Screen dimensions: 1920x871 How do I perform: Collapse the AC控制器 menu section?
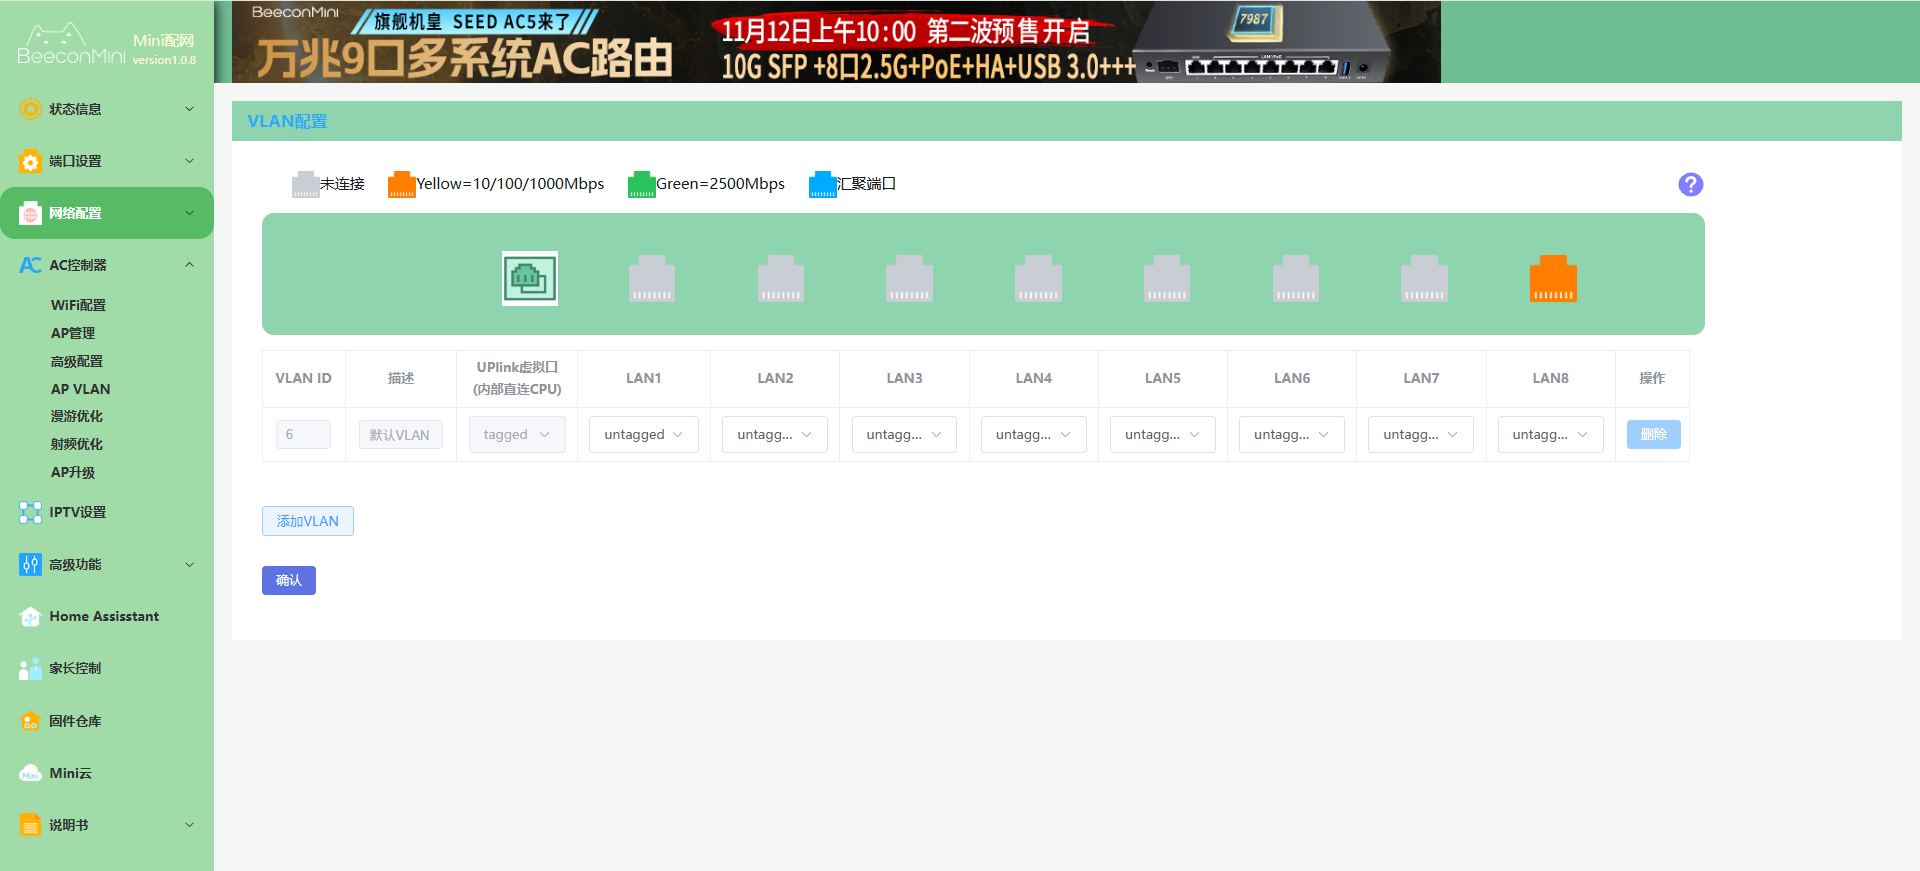(x=189, y=265)
